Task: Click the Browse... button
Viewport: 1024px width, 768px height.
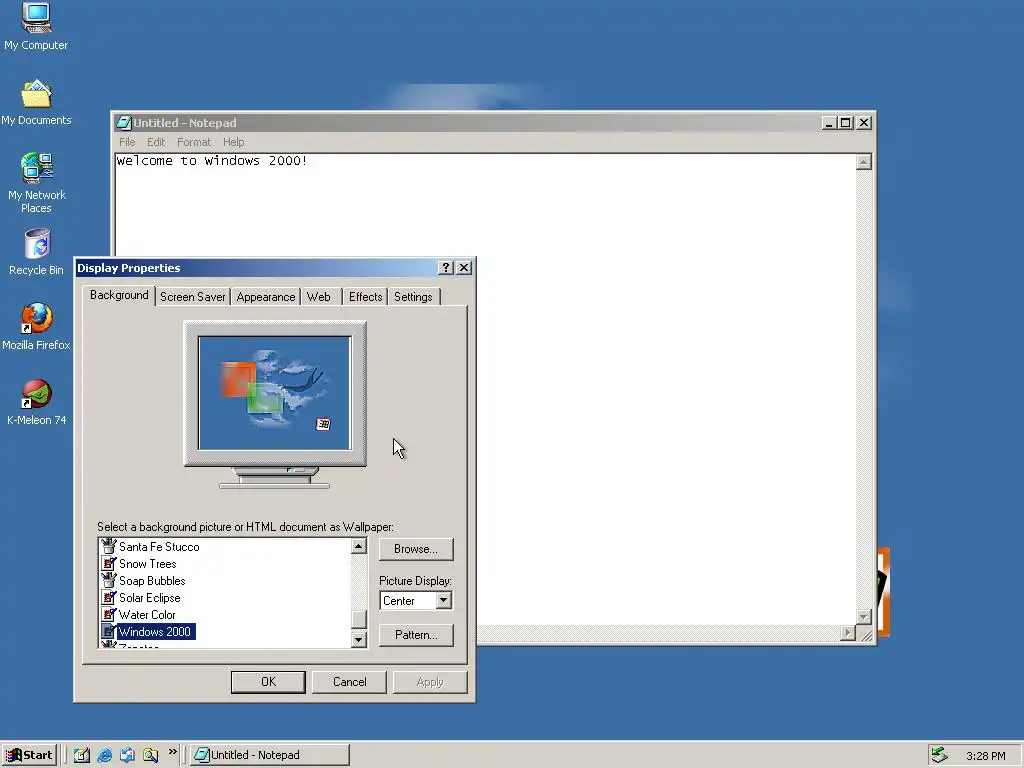Action: click(x=416, y=549)
